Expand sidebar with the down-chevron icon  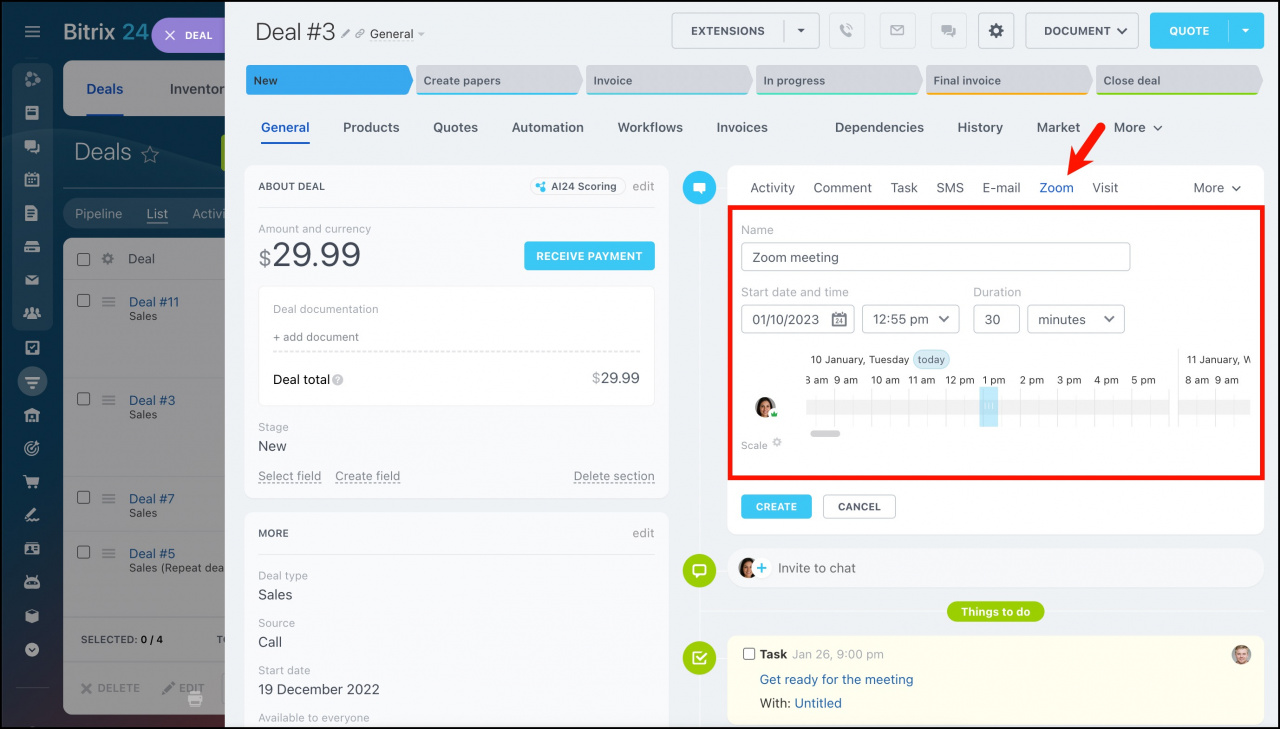coord(32,649)
